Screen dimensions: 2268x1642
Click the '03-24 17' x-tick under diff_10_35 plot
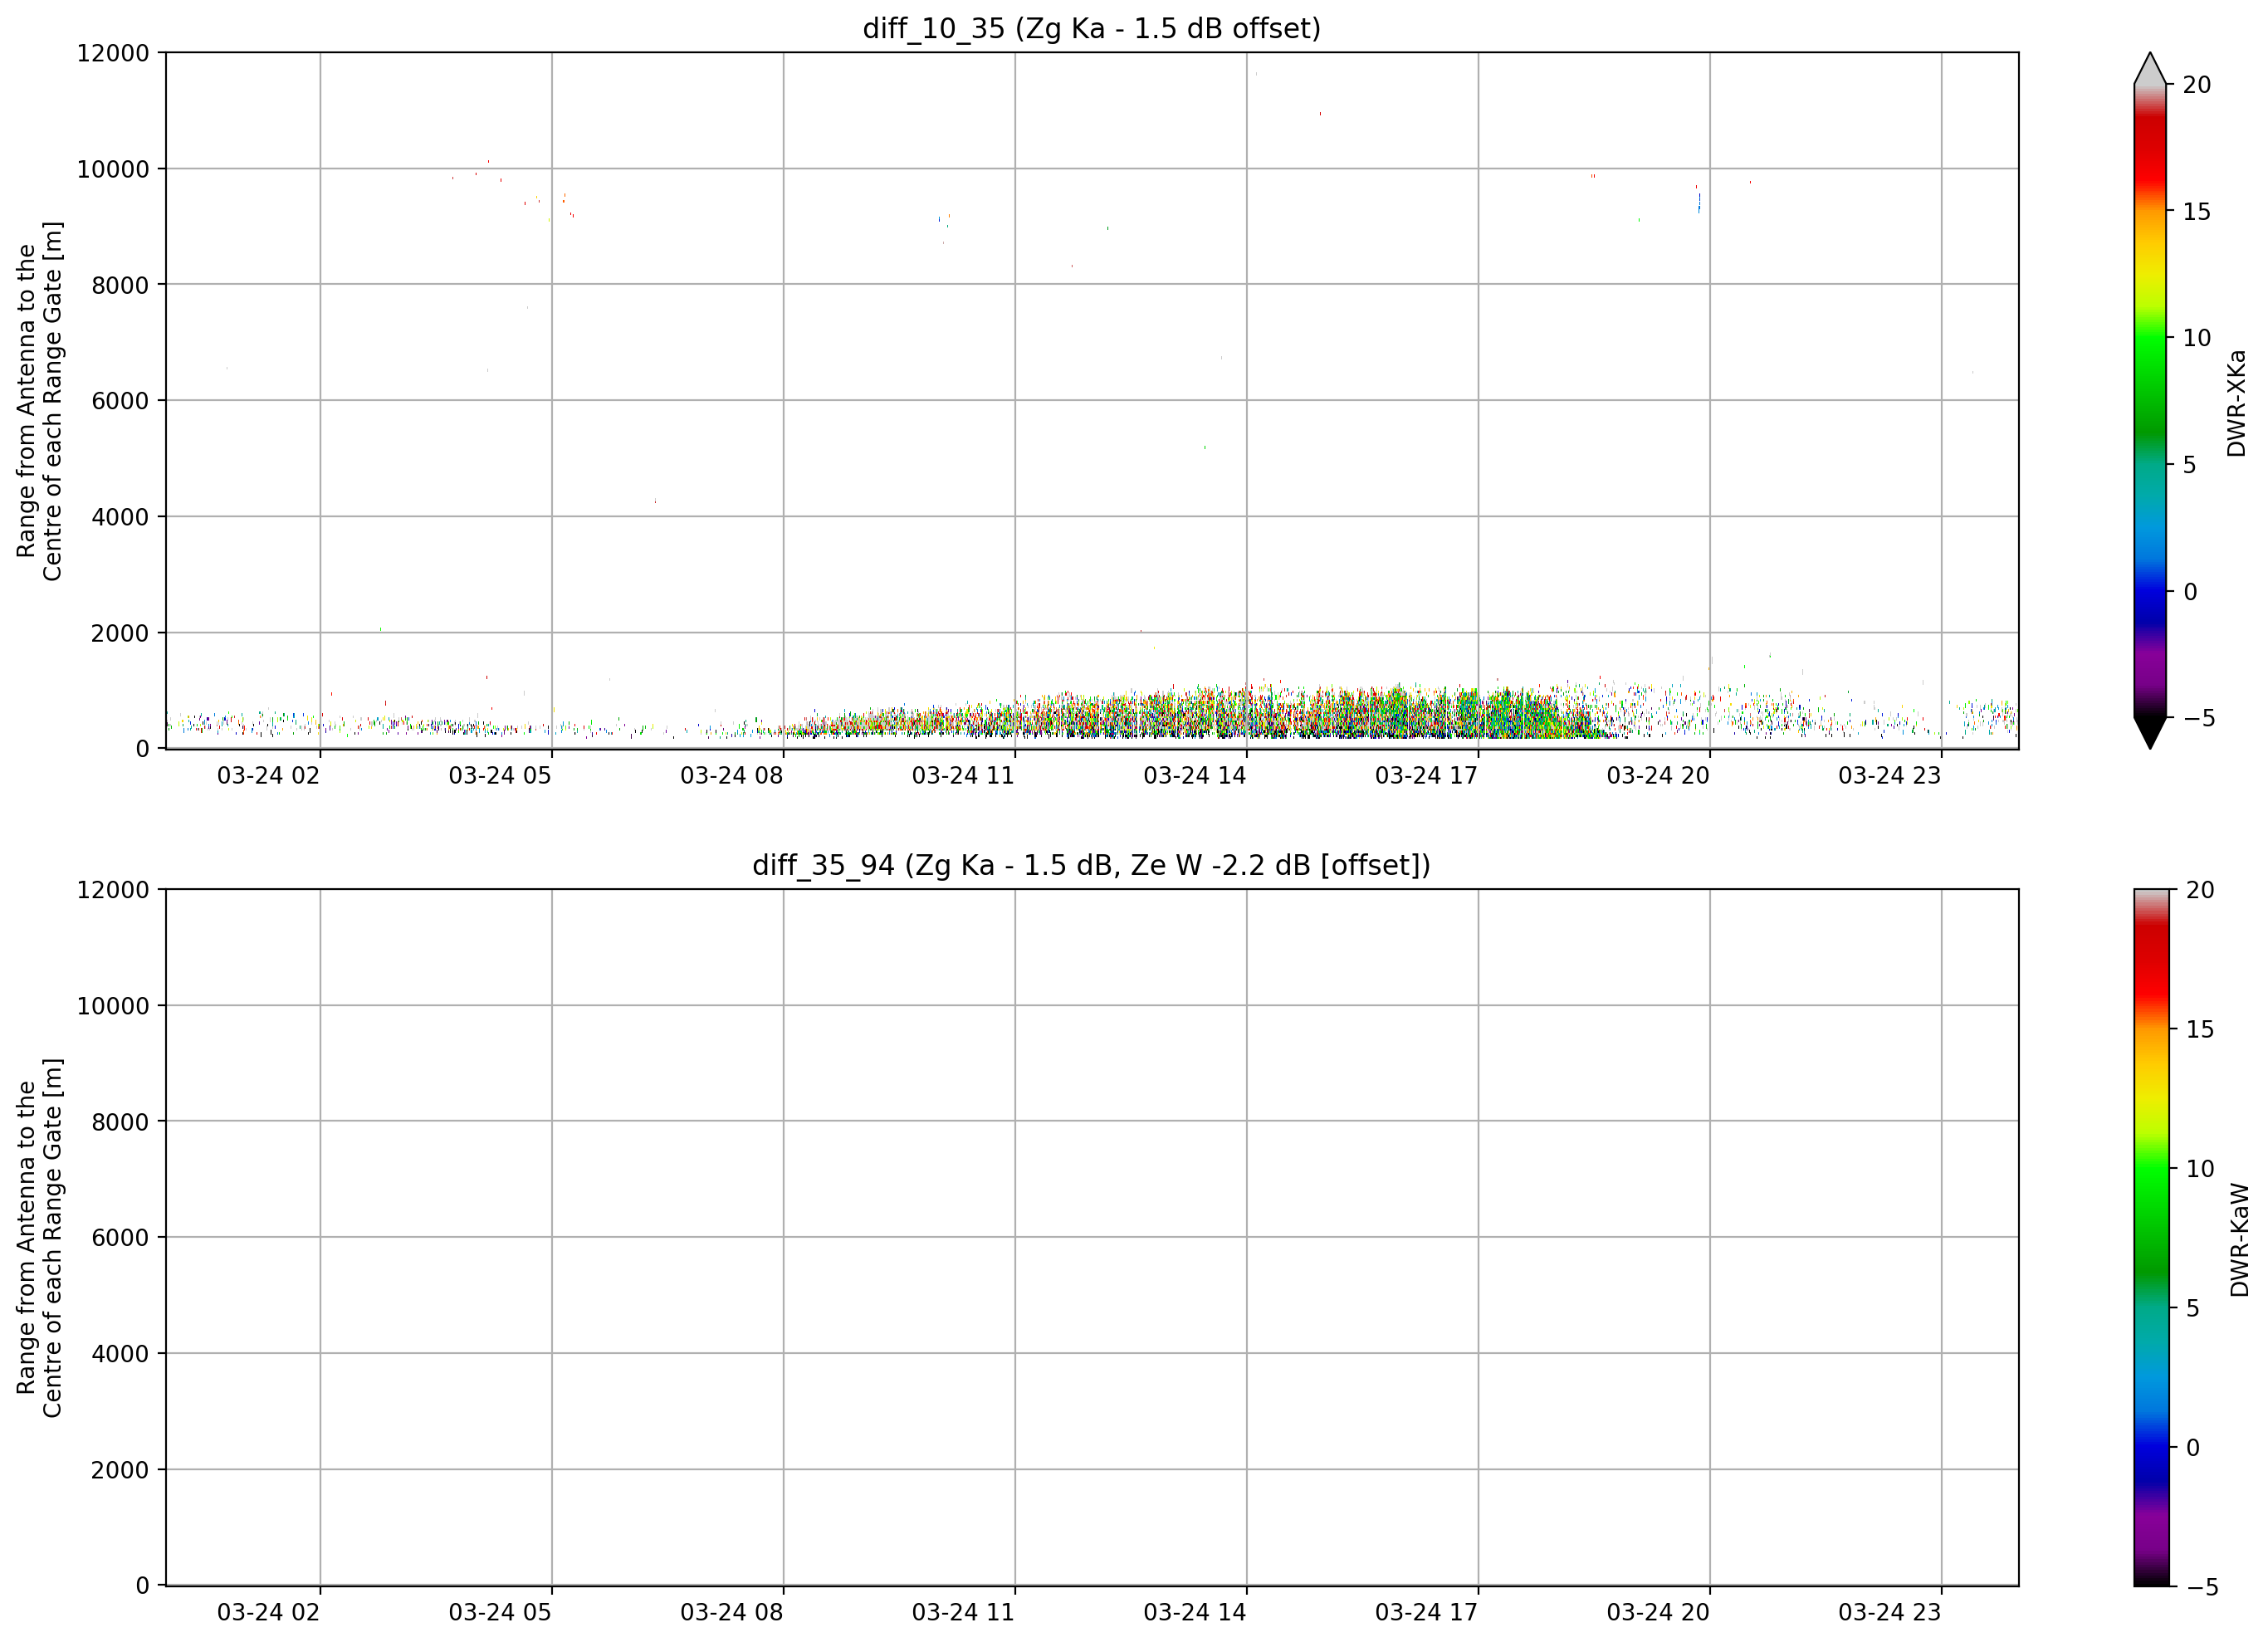(1426, 775)
